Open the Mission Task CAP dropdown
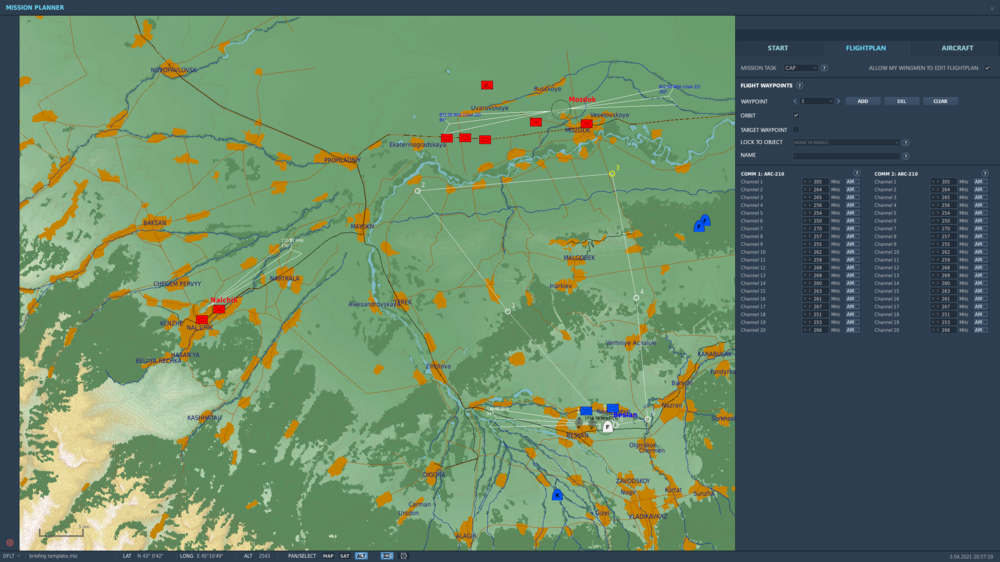 (x=801, y=68)
